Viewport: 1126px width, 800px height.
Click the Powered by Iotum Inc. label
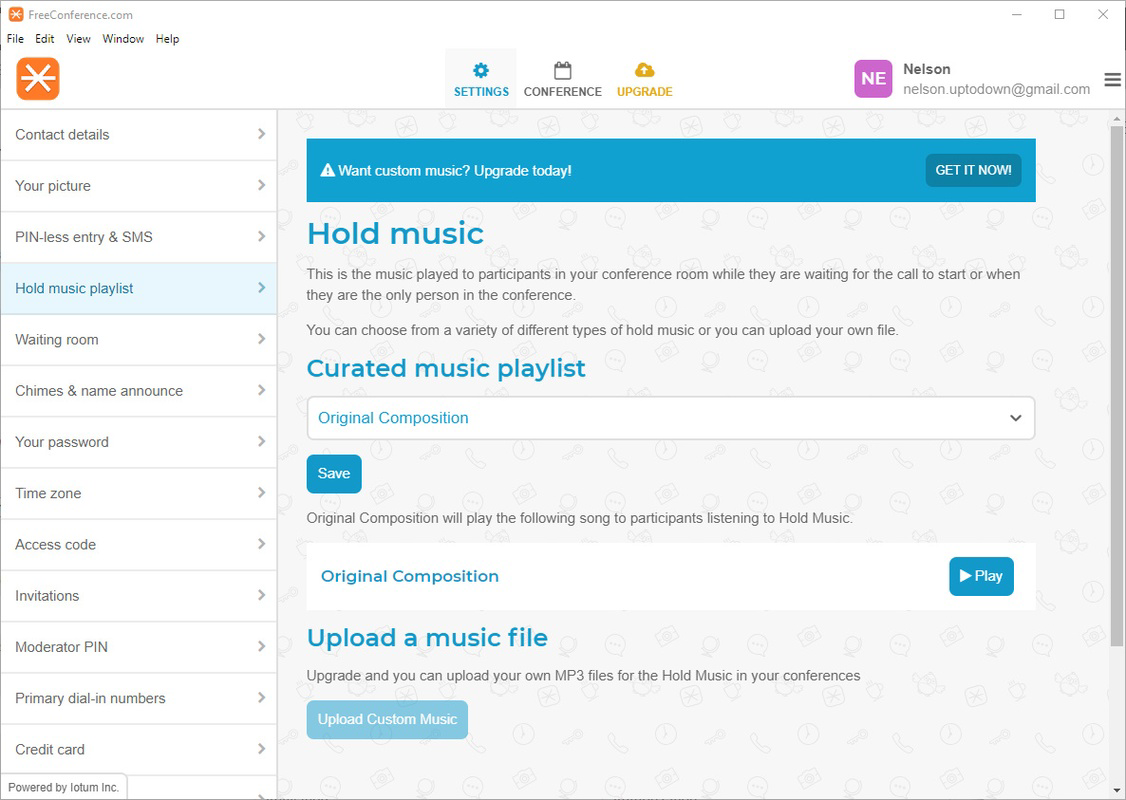click(64, 787)
